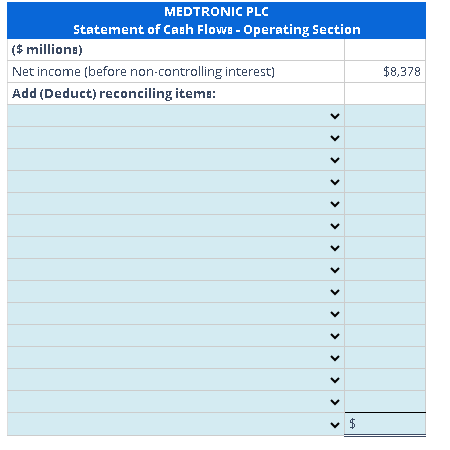Click the amount field in the seventh reconciling row
The height and width of the screenshot is (450, 450).
pyautogui.click(x=385, y=248)
